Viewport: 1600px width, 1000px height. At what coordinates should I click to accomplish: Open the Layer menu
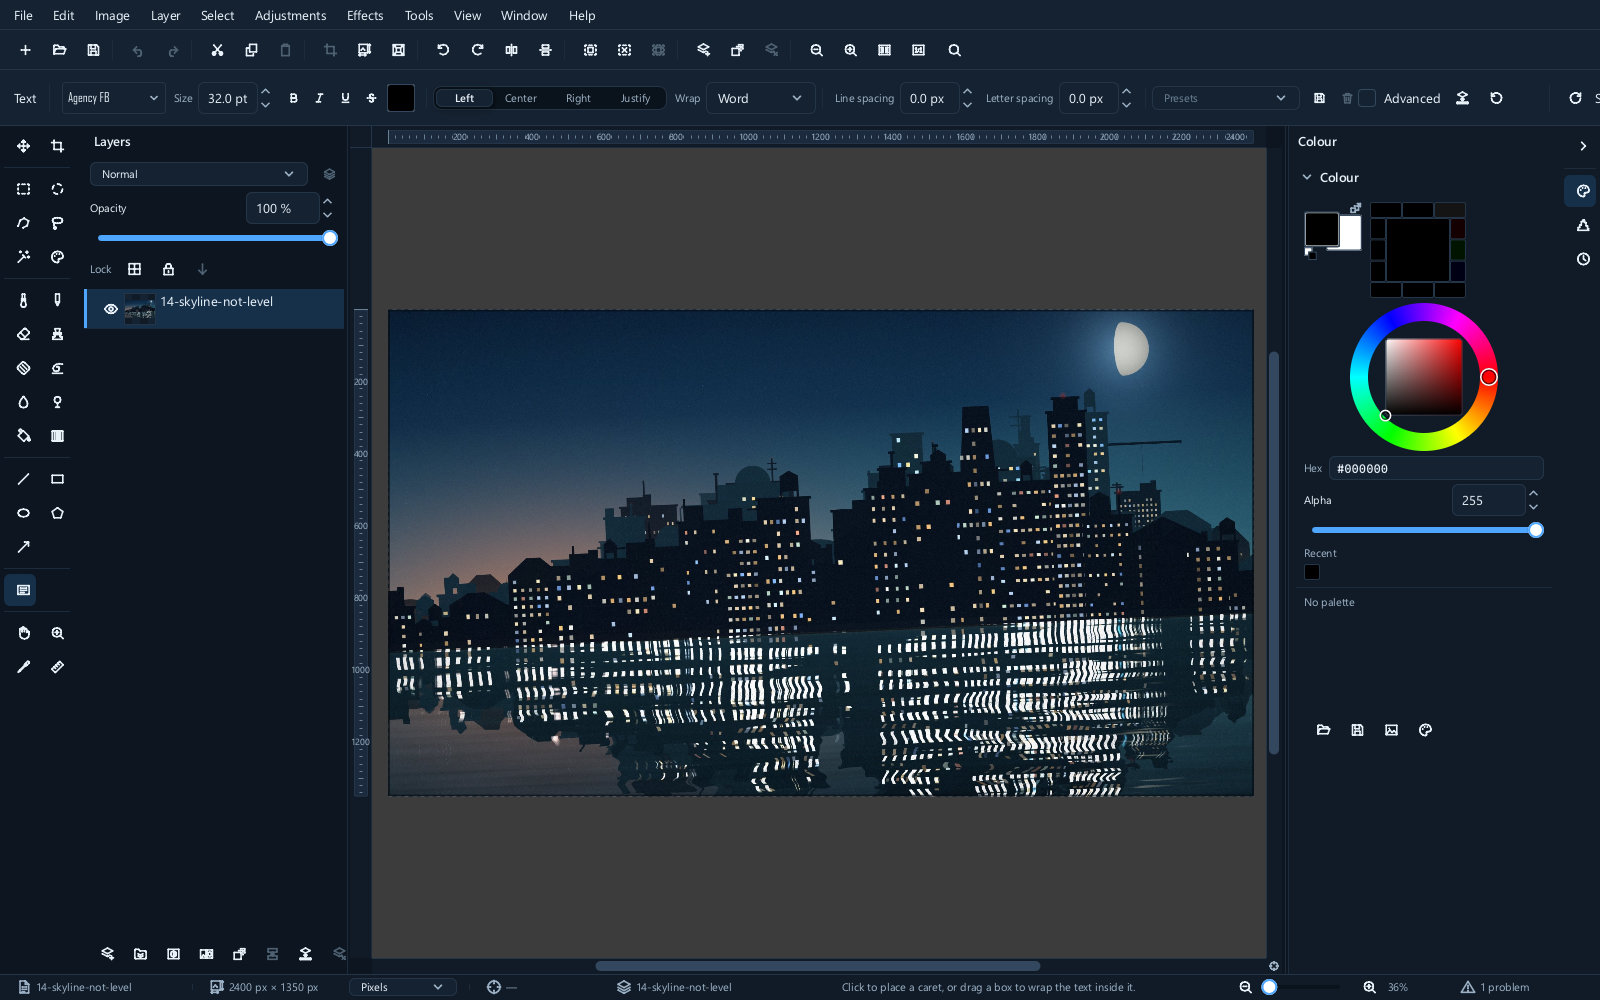tap(165, 15)
